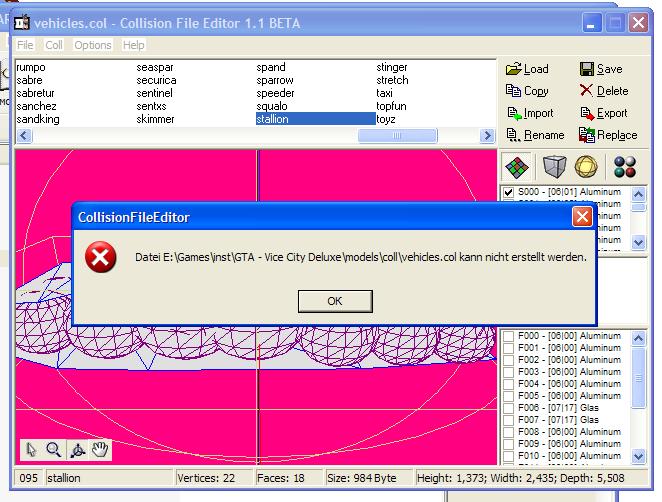Toggle the colored mesh faces view
The width and height of the screenshot is (662, 502).
[516, 166]
